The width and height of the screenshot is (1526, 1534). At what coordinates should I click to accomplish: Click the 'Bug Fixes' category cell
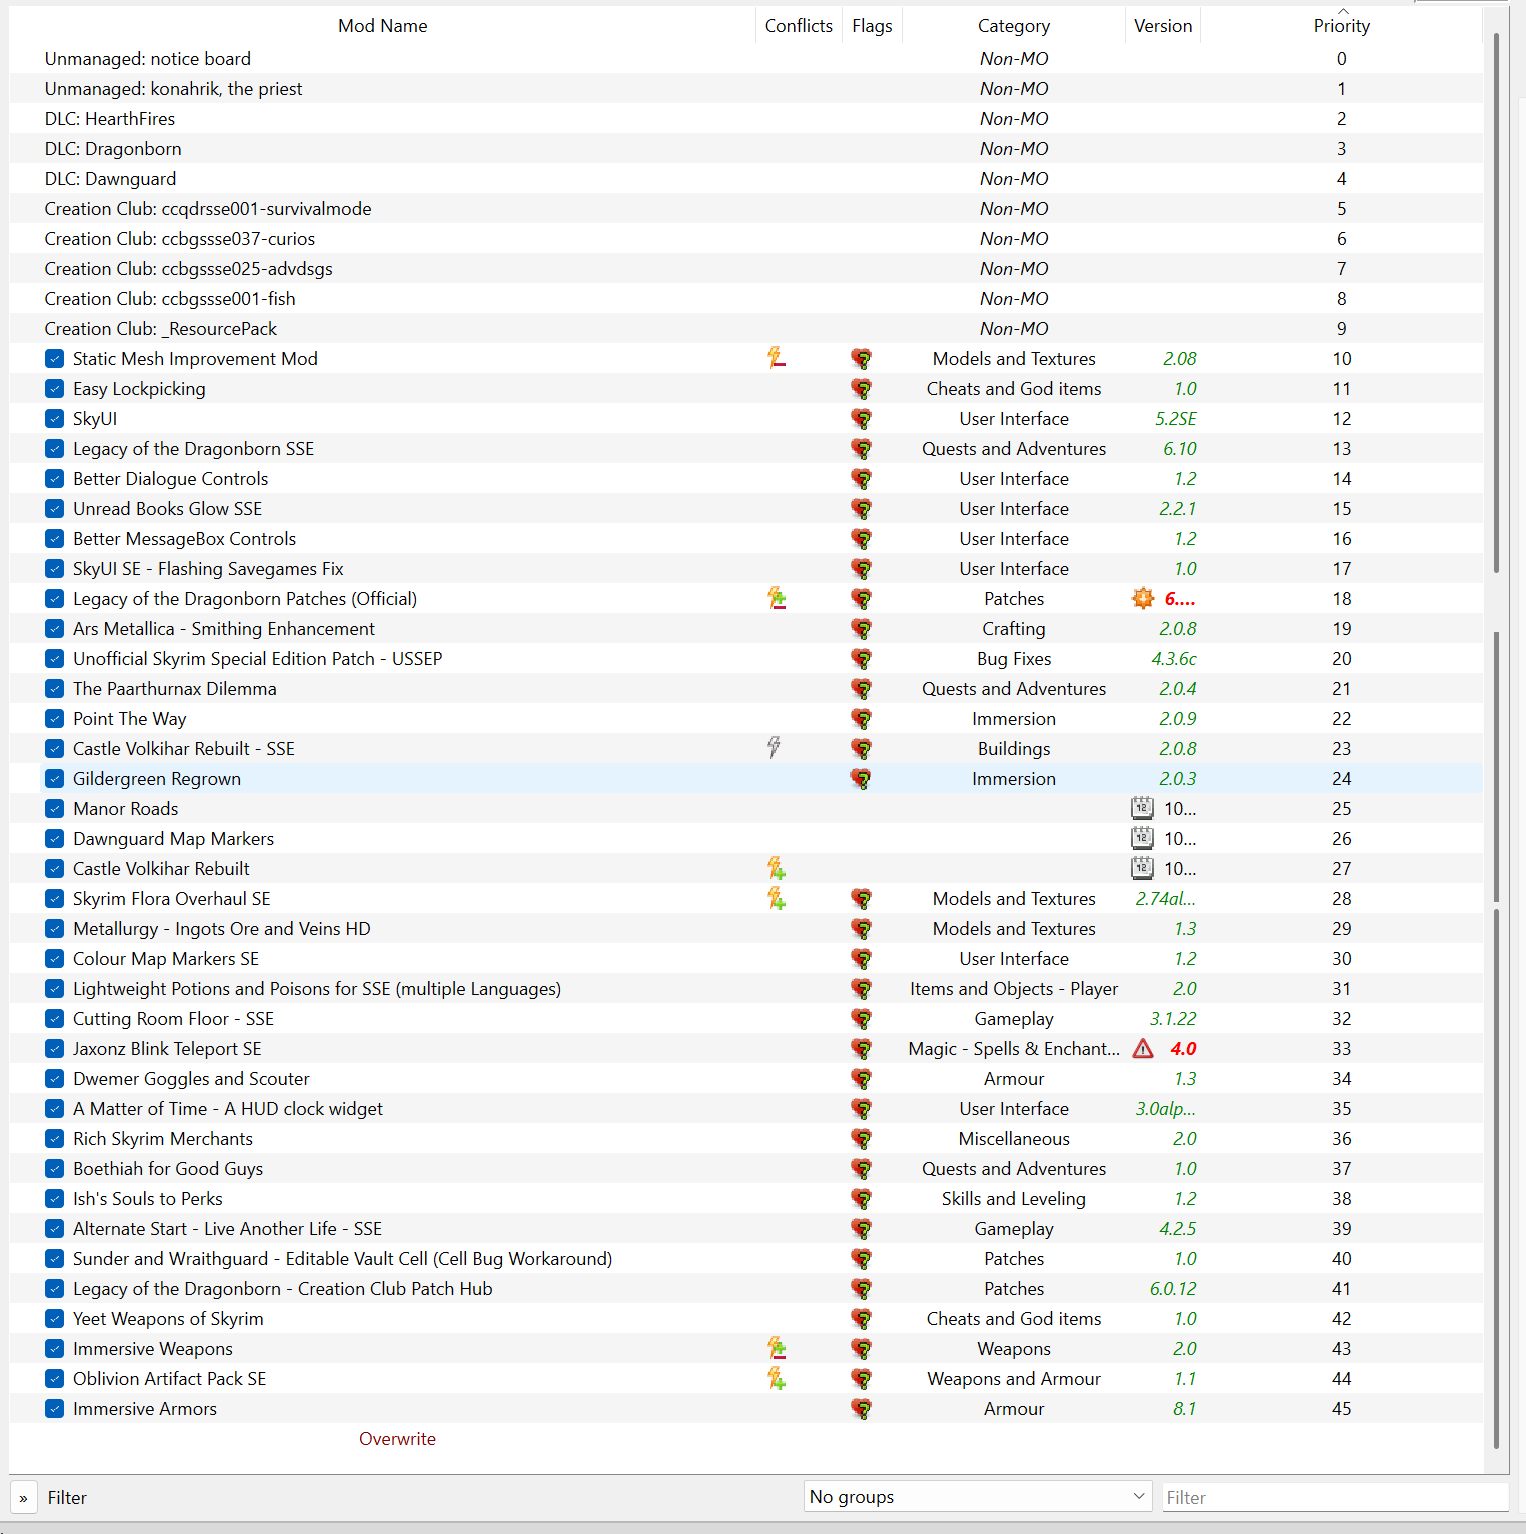1014,658
